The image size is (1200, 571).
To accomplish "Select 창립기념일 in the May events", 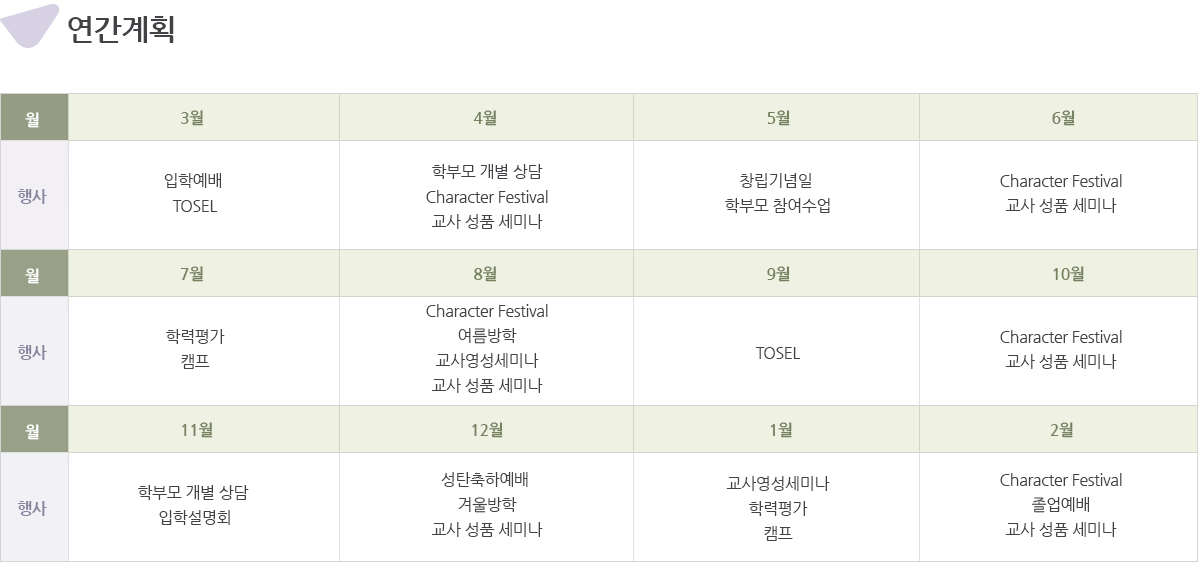I will pos(777,182).
